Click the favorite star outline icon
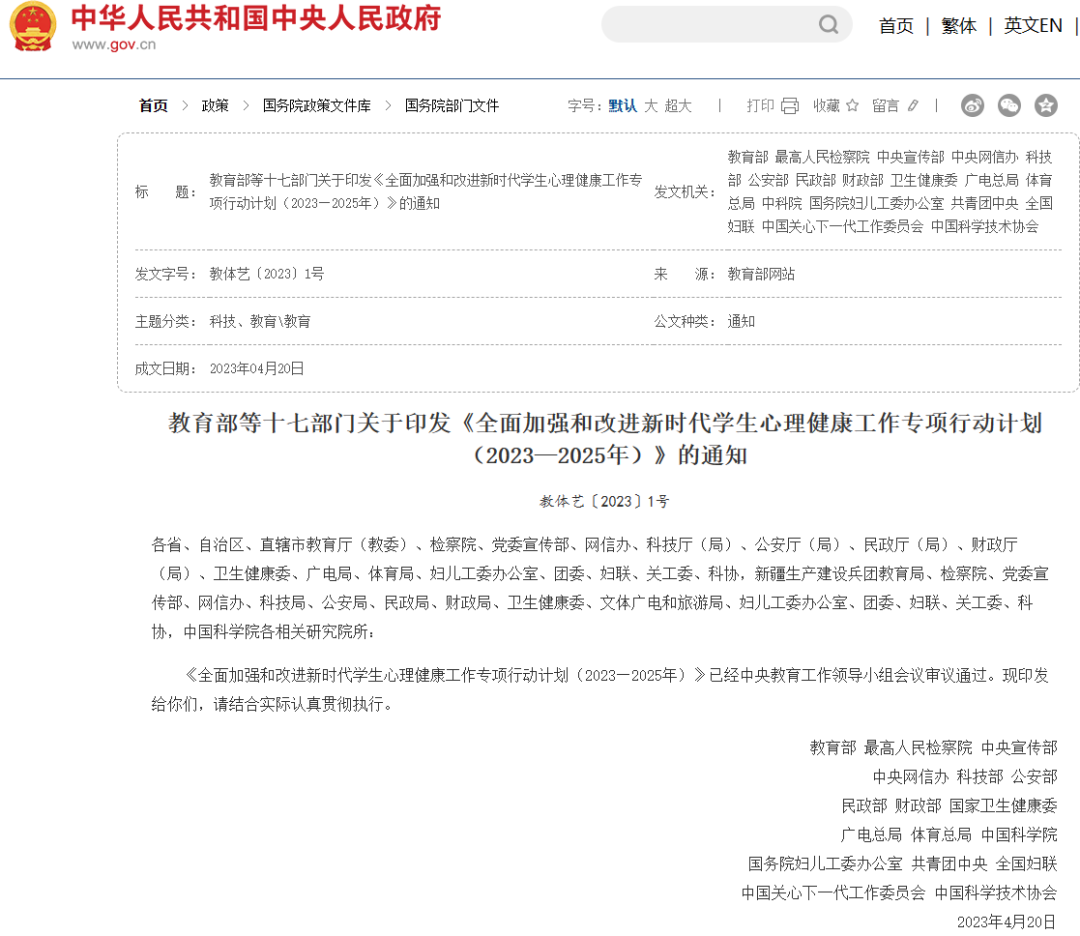The height and width of the screenshot is (936, 1080). pyautogui.click(x=852, y=106)
